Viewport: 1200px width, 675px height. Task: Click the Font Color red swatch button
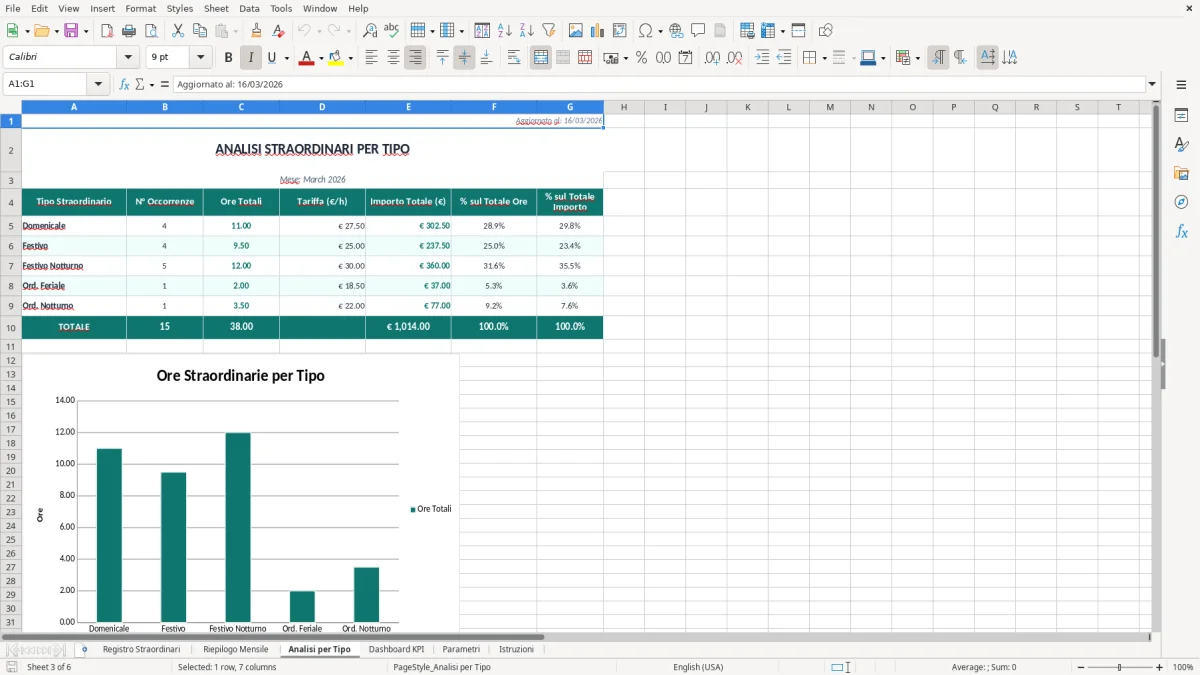(306, 58)
